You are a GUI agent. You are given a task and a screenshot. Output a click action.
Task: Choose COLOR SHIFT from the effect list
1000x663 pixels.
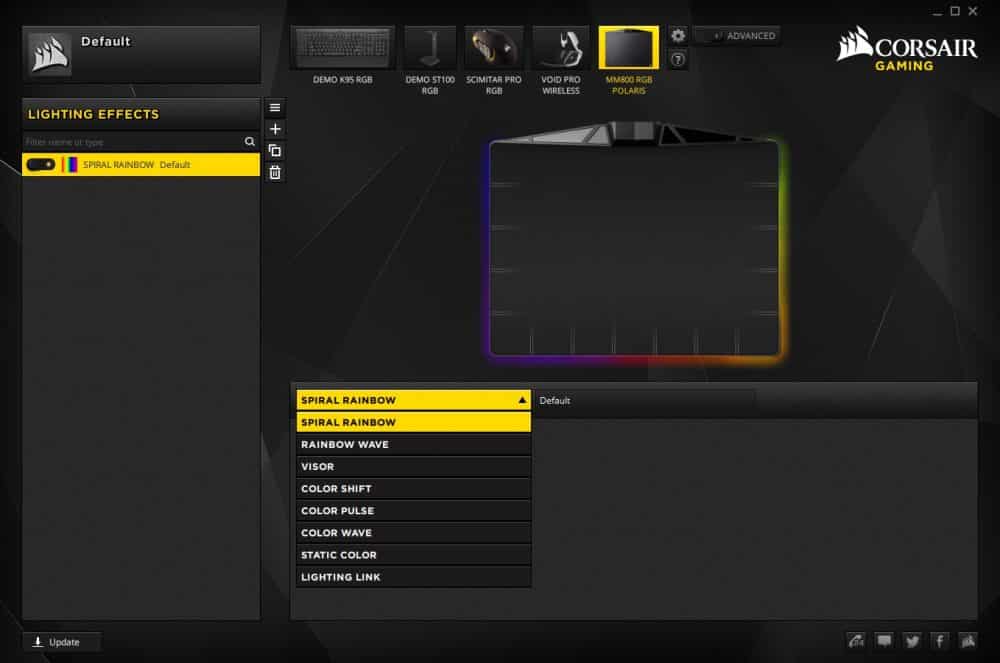click(413, 488)
